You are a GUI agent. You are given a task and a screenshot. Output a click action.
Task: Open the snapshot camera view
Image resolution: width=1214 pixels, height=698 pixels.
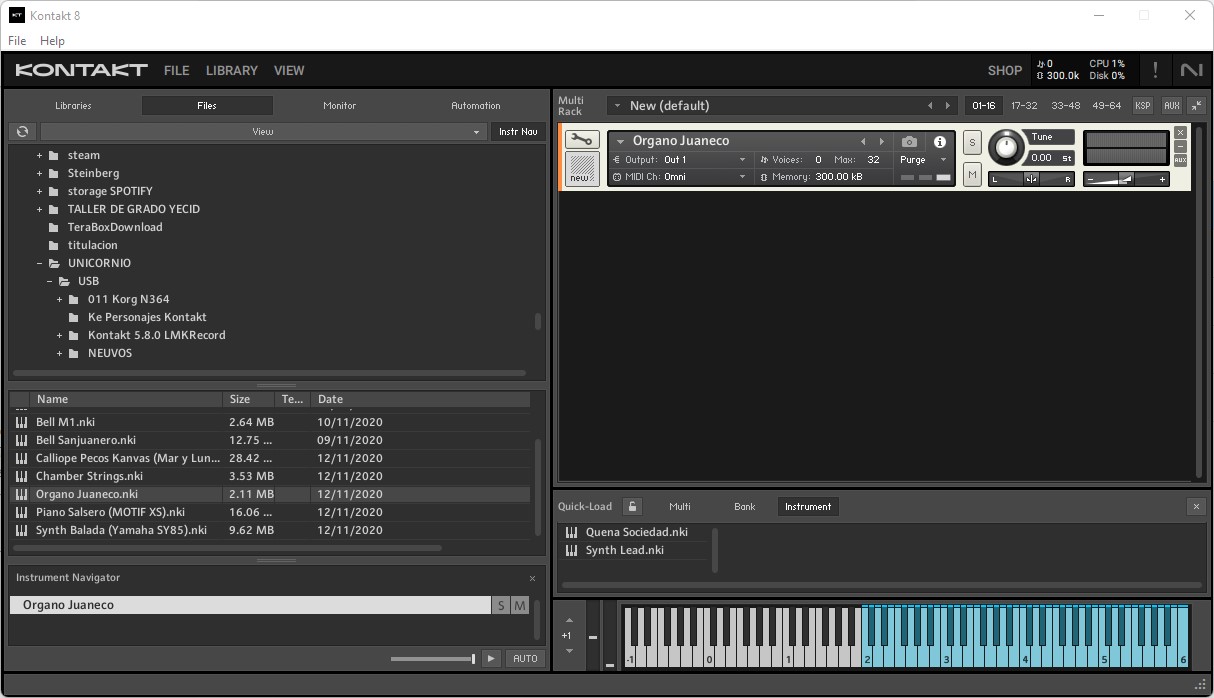(x=909, y=142)
